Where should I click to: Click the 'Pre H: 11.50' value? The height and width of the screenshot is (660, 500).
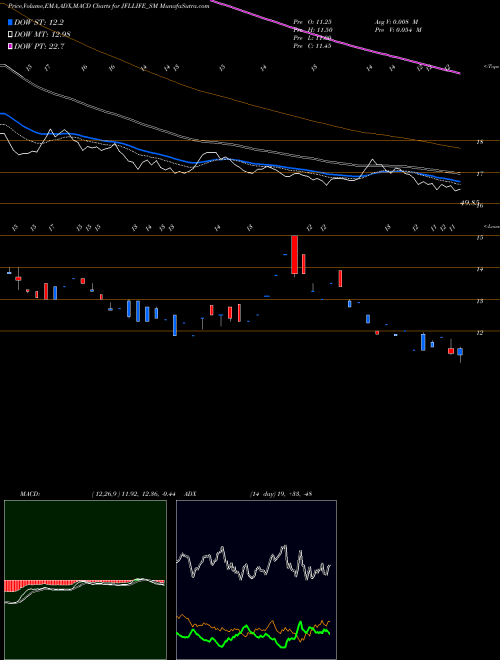point(312,30)
